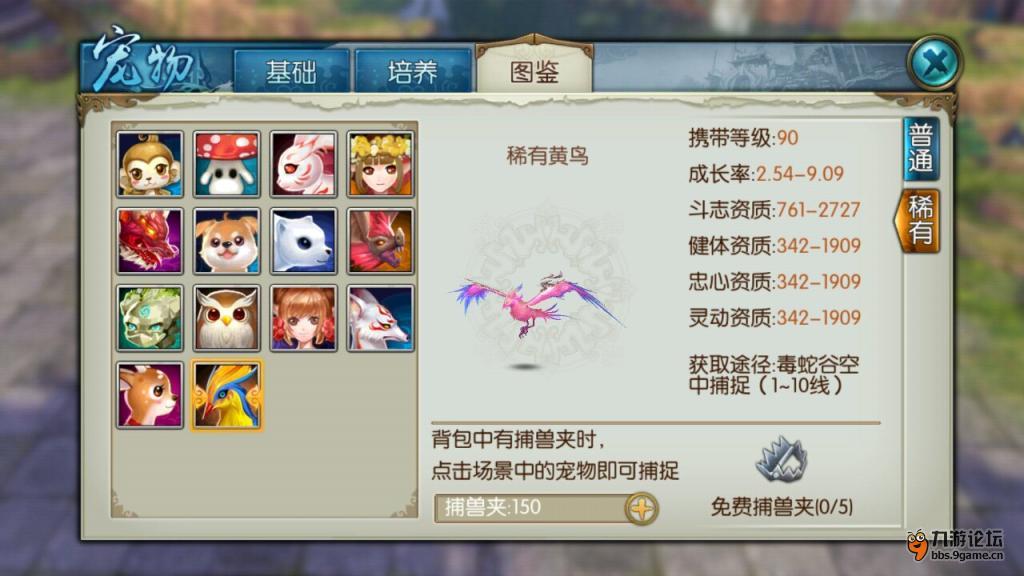Choose the red dragon pet portrait
Viewport: 1024px width, 576px height.
tap(150, 241)
